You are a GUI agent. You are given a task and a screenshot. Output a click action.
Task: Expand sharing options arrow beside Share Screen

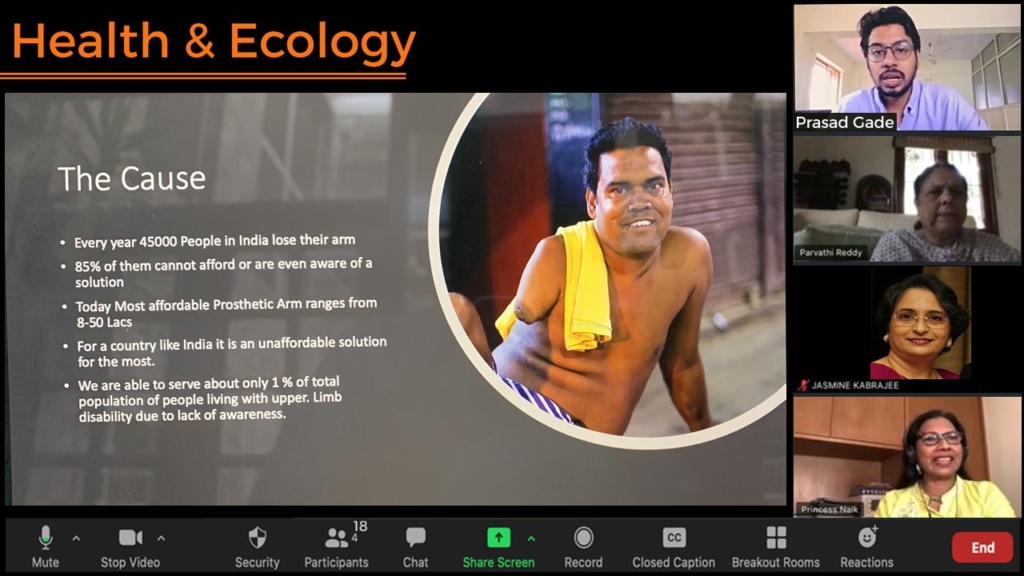(531, 538)
